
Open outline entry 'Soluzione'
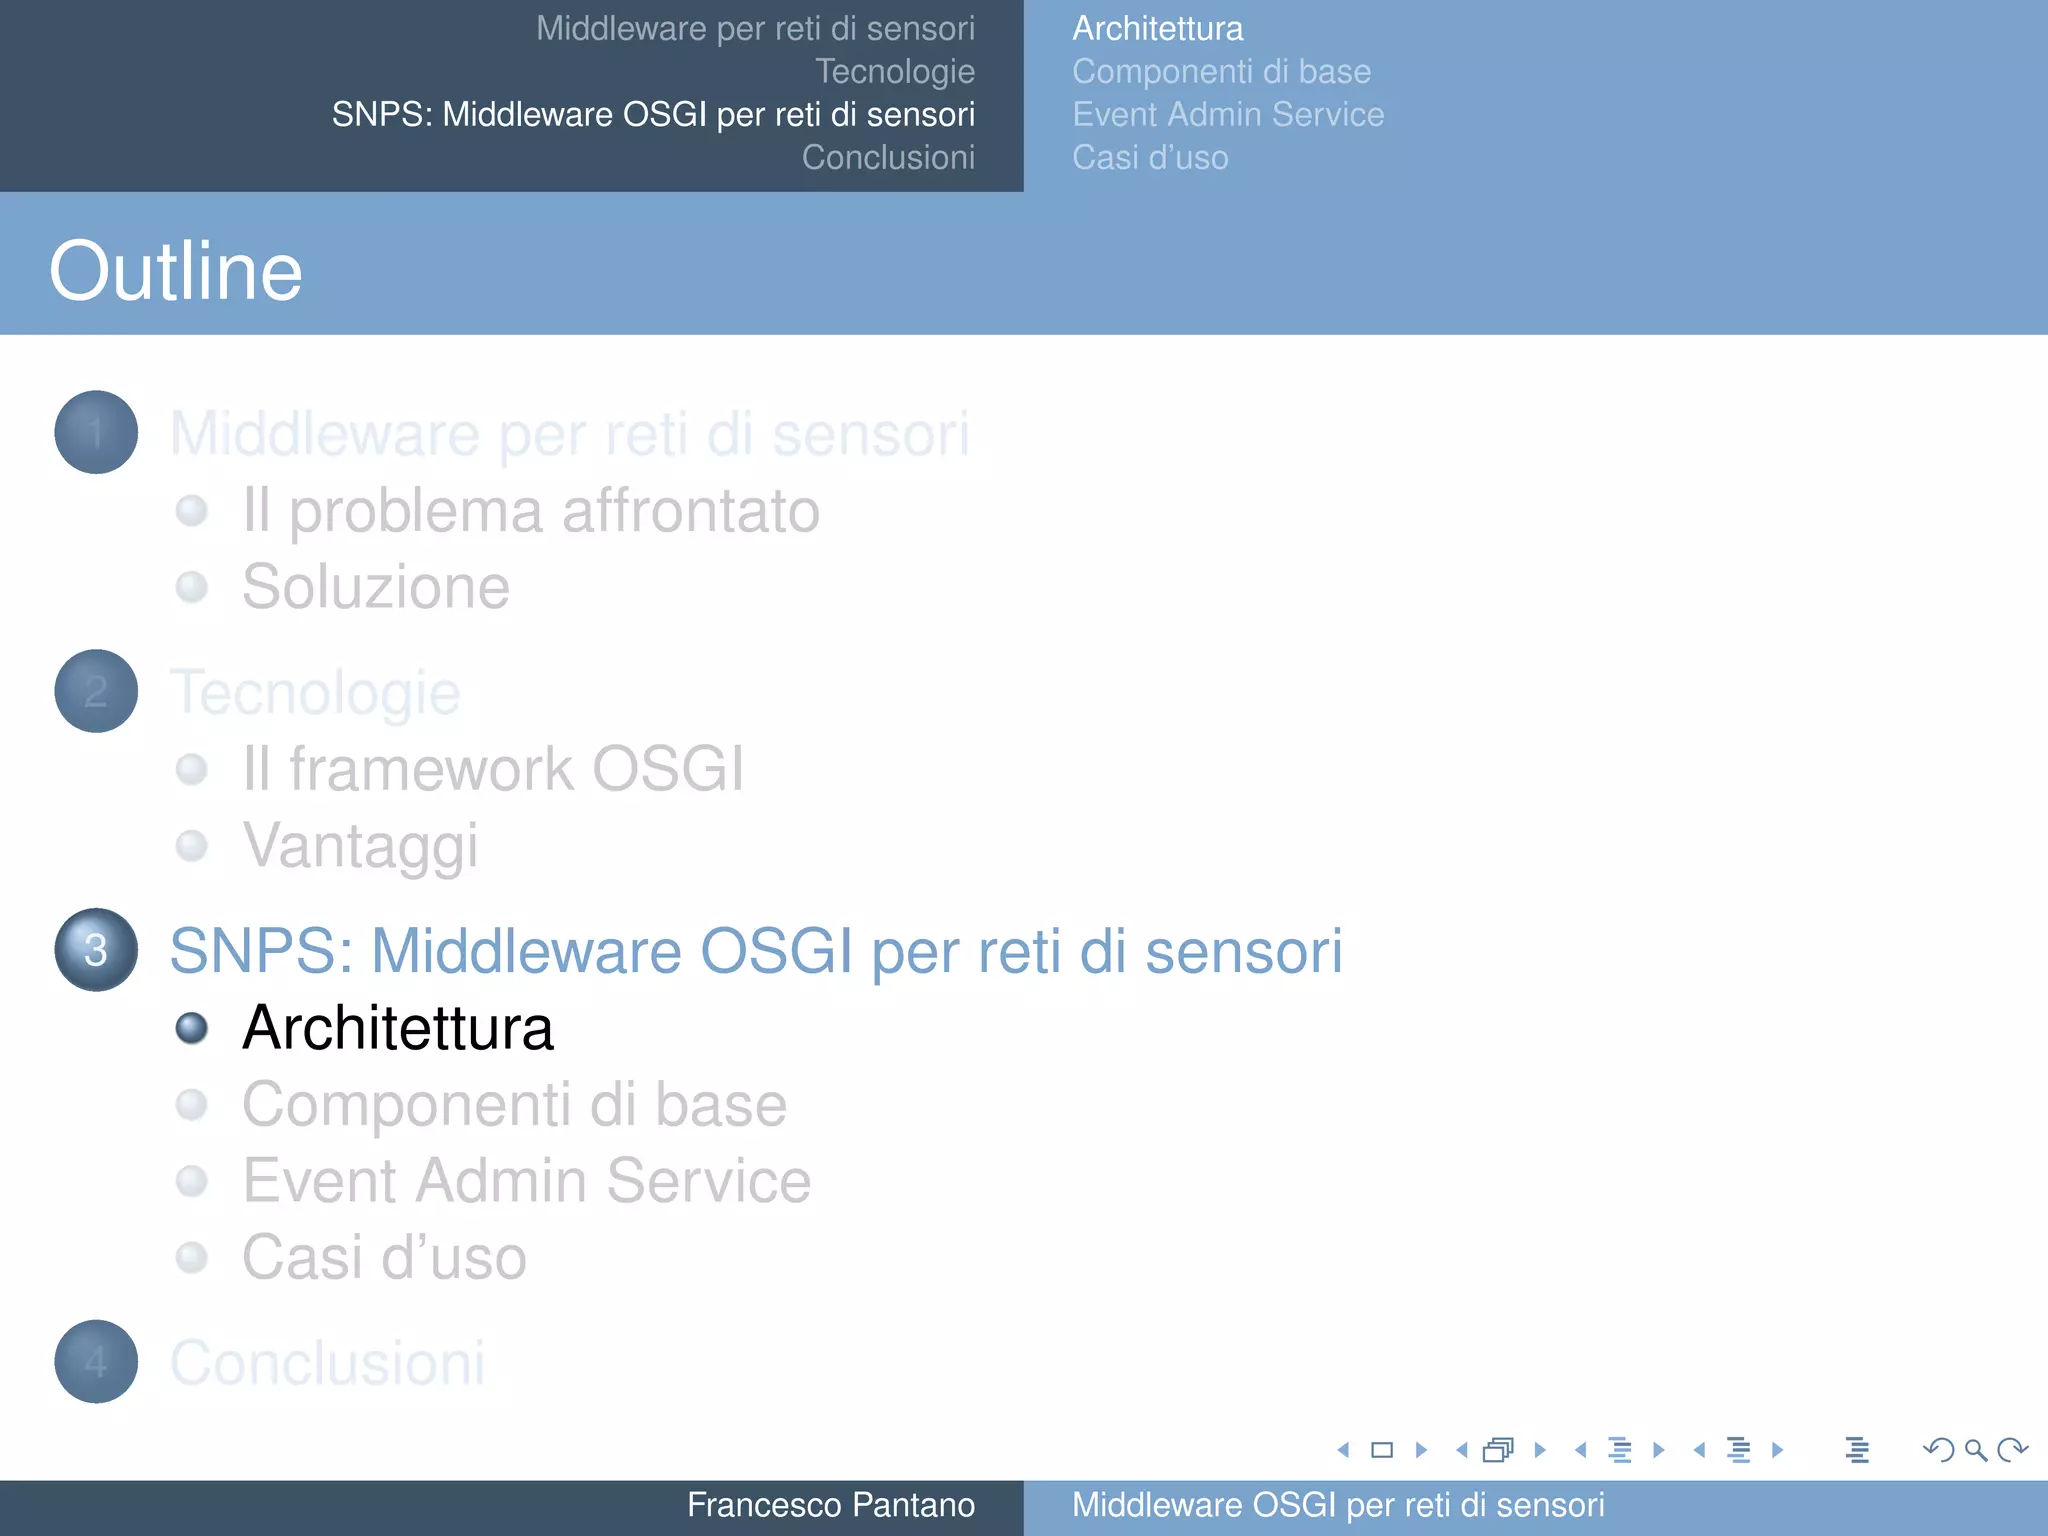[376, 587]
